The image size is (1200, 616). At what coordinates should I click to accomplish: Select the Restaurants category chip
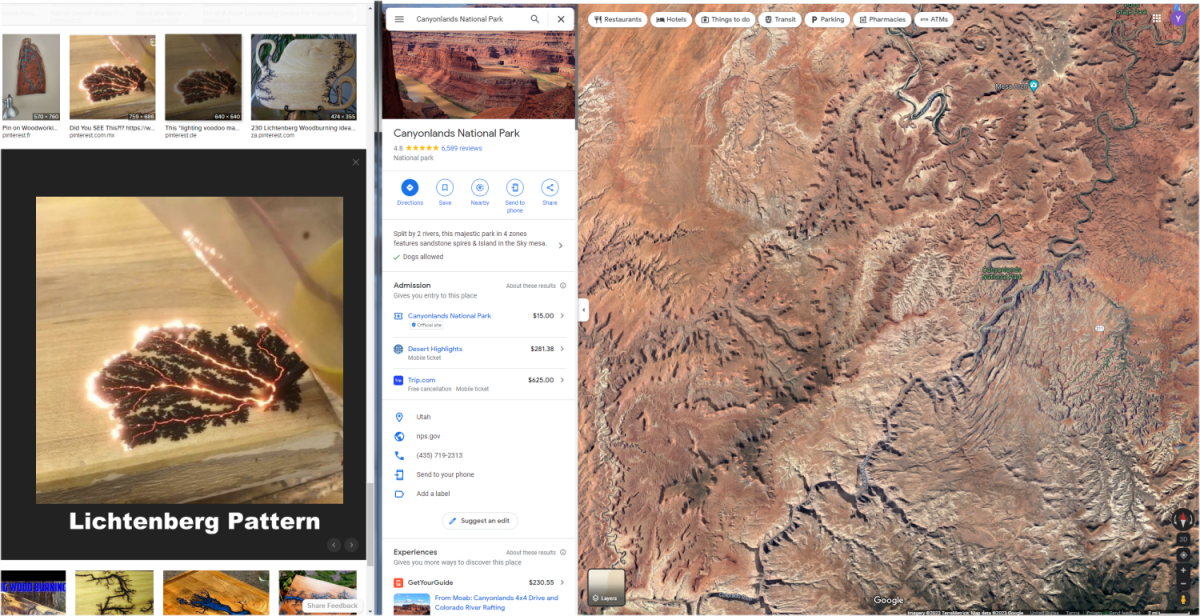tap(617, 19)
